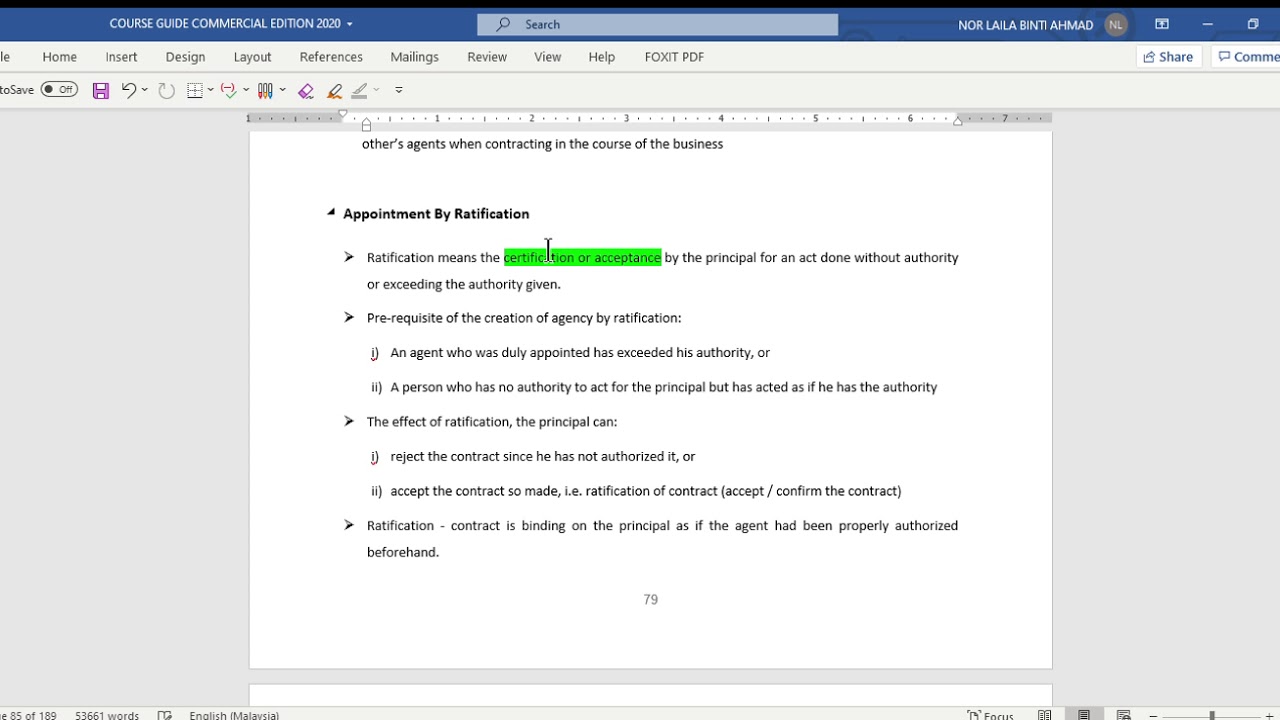Open Customize Quick Access Toolbar dropdown

click(x=399, y=90)
